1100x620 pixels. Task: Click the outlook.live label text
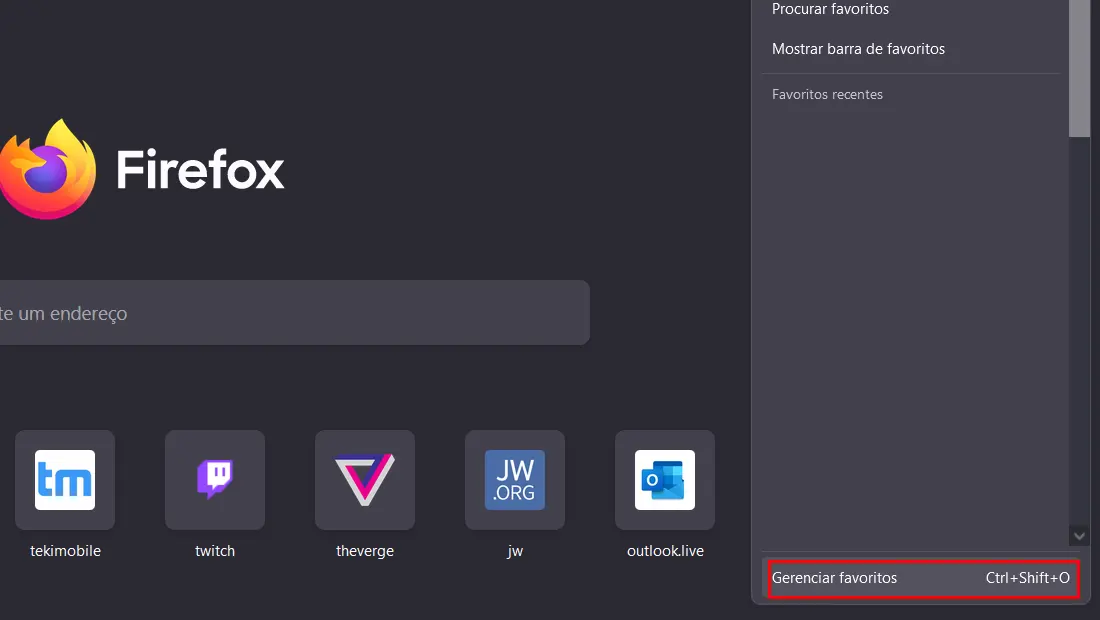[x=665, y=551]
